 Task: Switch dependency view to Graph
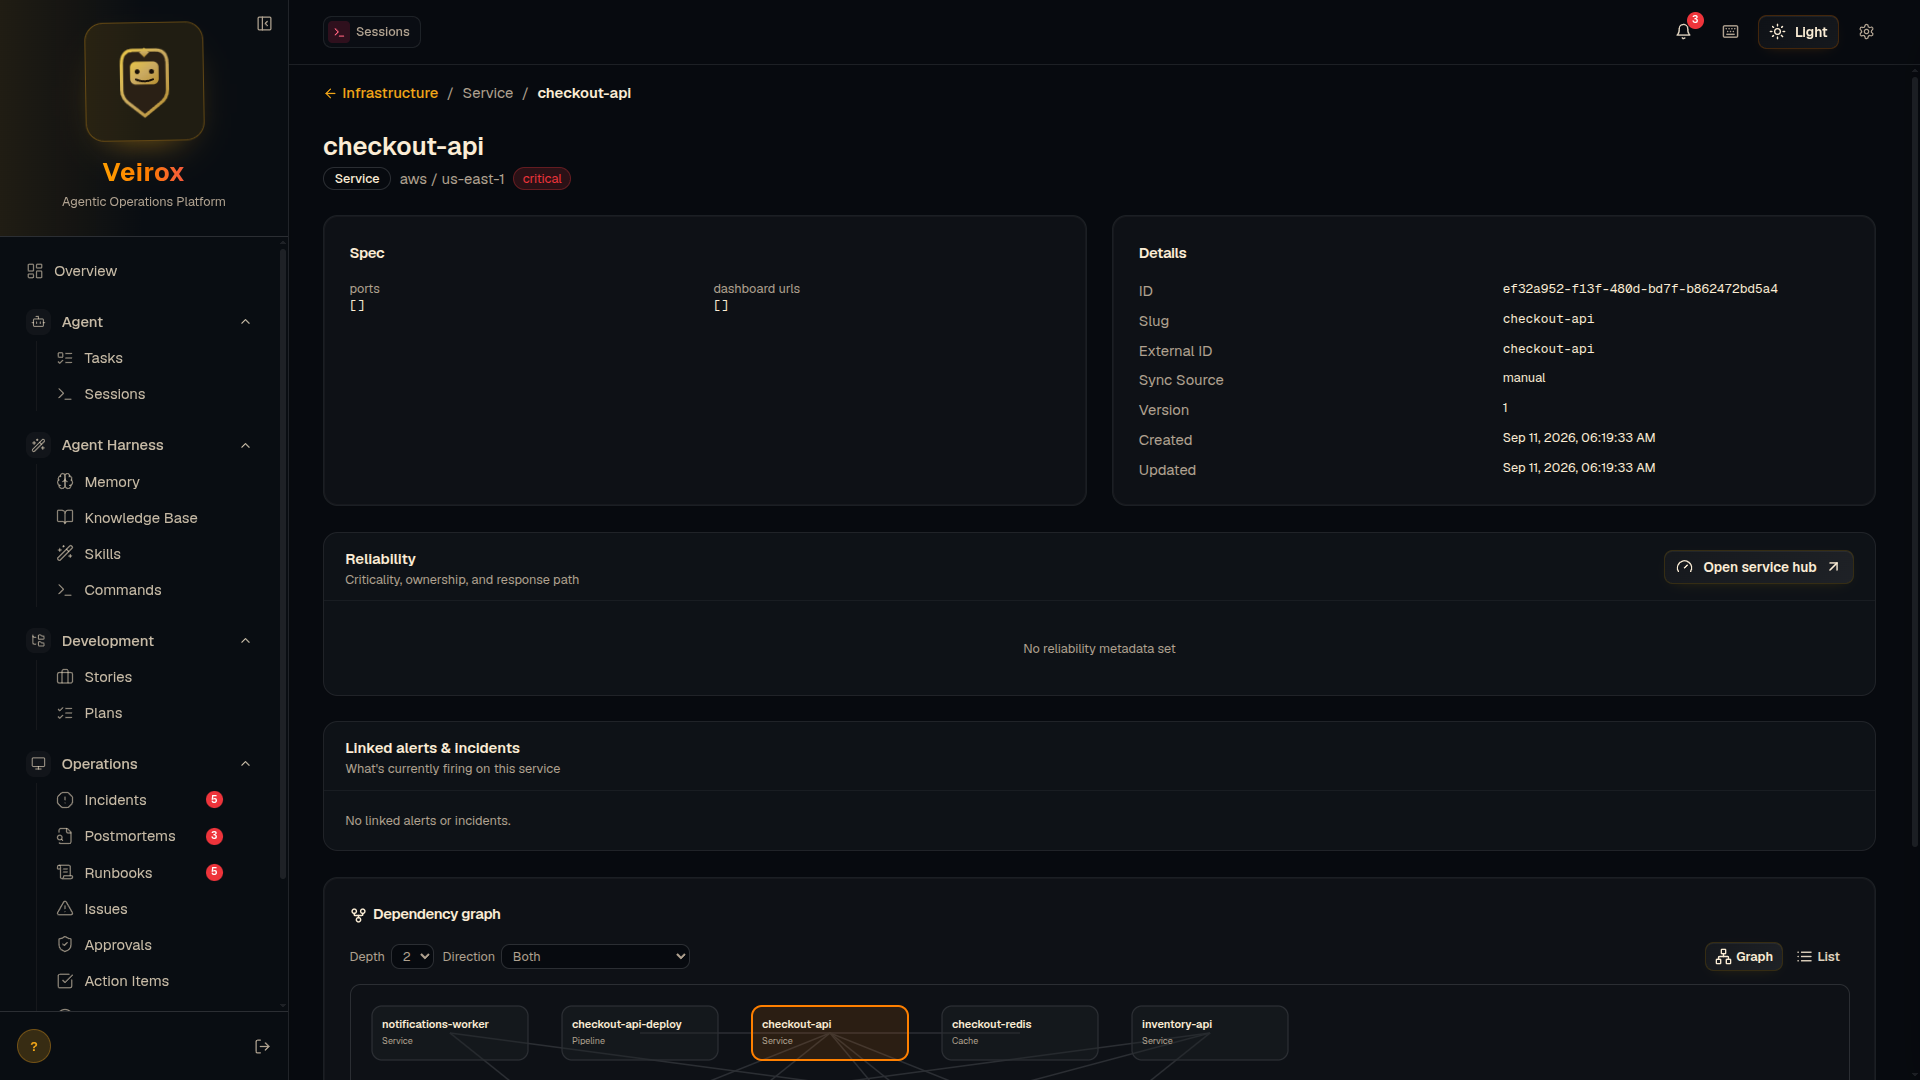(1743, 957)
